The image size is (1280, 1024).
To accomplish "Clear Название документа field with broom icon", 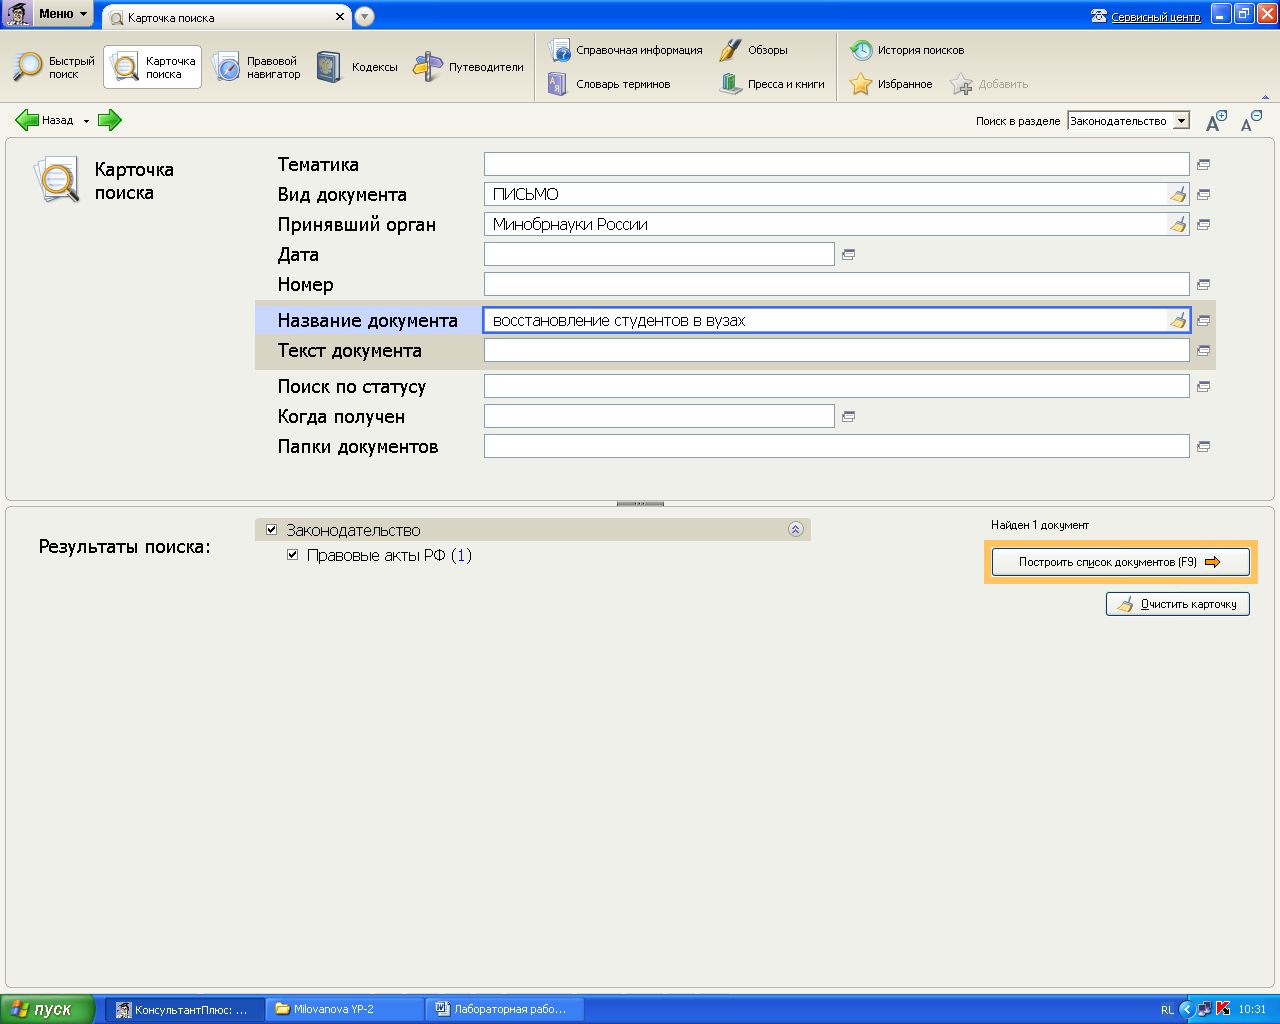I will [x=1178, y=320].
